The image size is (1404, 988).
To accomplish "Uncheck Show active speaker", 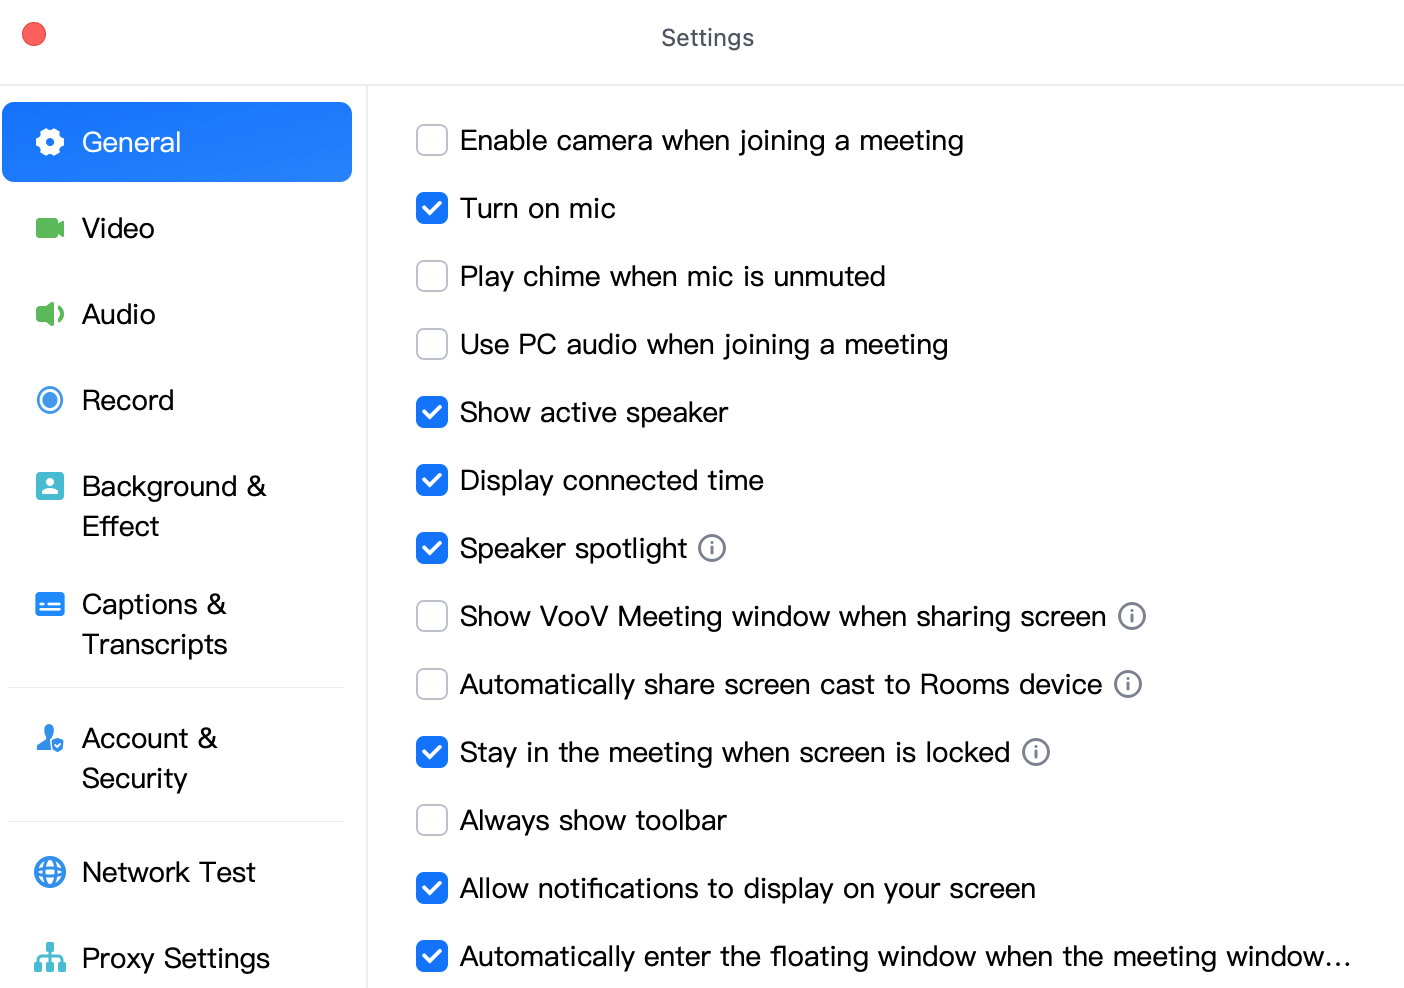I will pyautogui.click(x=431, y=412).
